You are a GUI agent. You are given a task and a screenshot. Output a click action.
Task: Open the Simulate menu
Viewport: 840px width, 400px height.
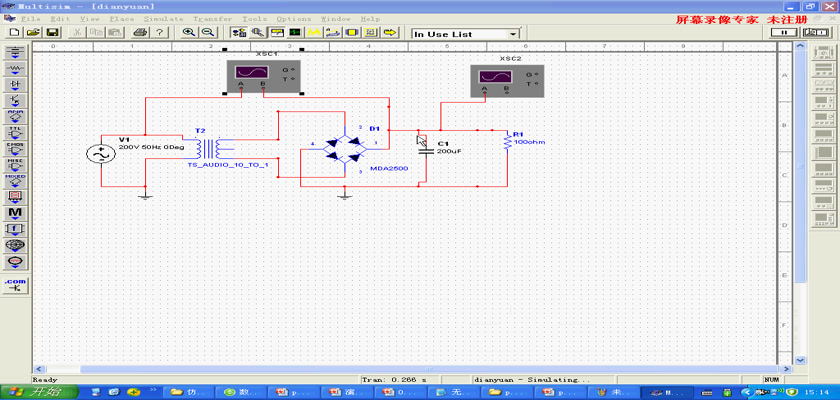click(x=163, y=19)
